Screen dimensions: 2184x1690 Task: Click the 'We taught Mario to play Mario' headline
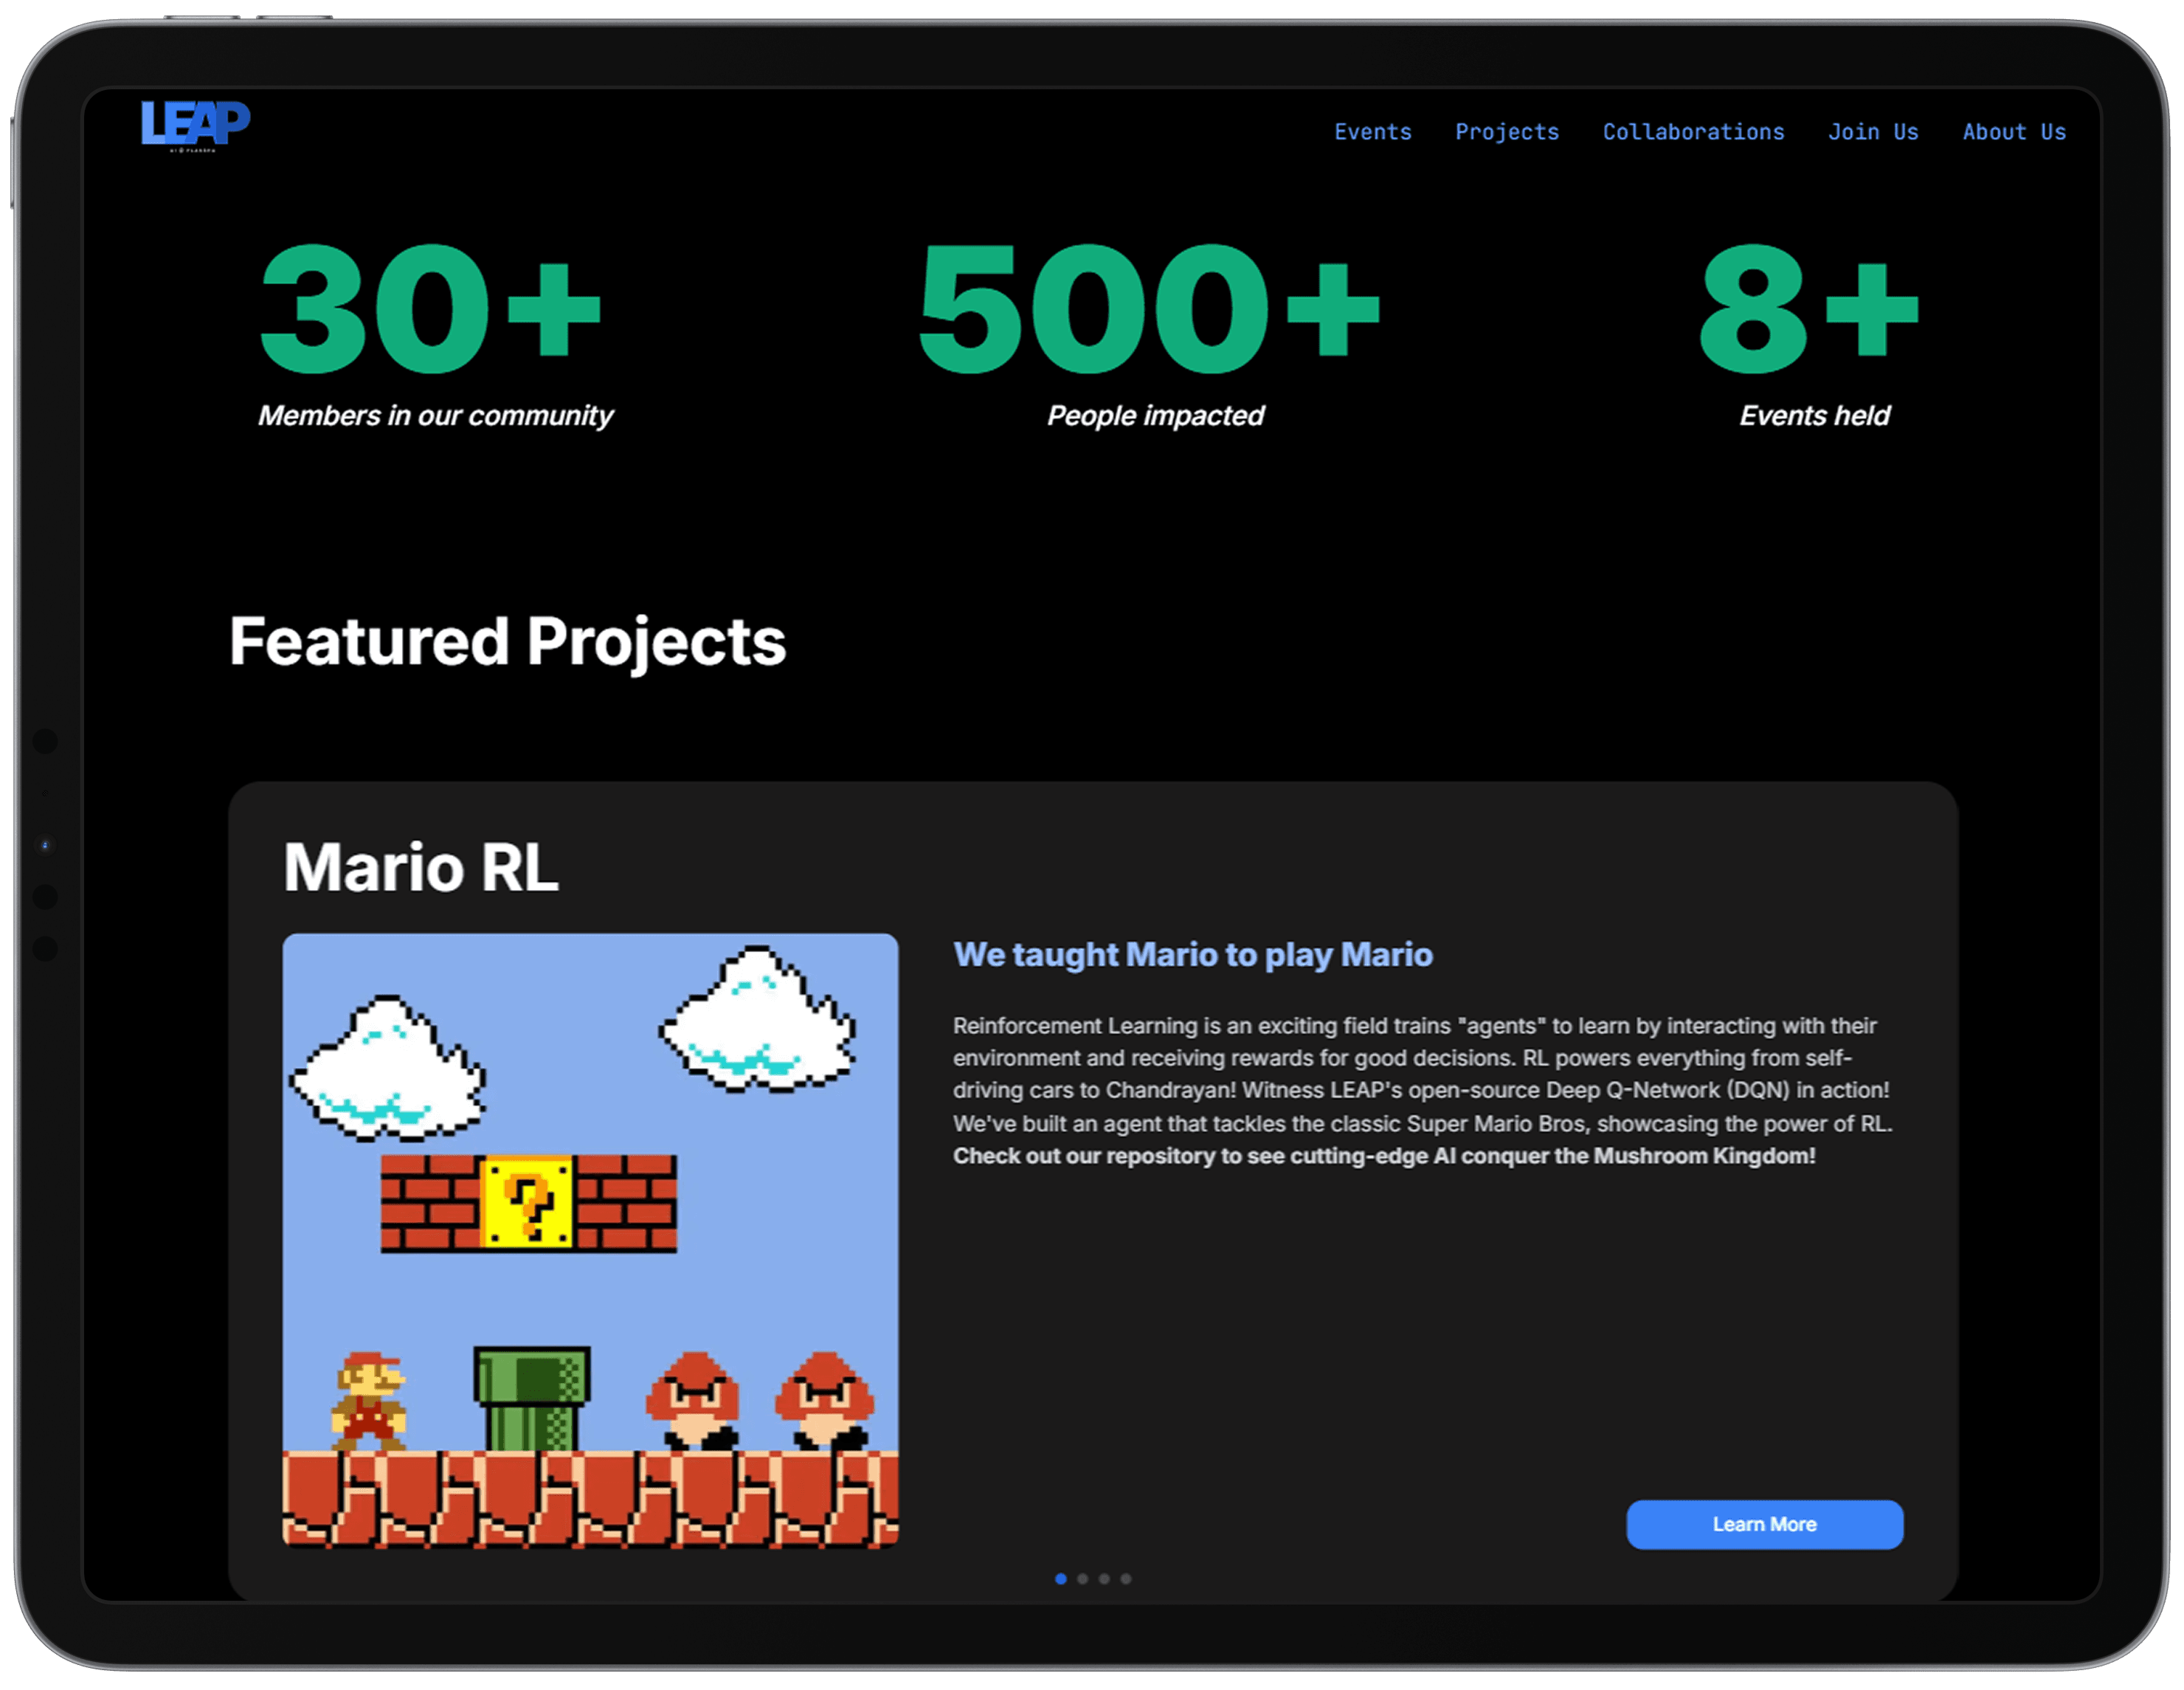[1192, 955]
